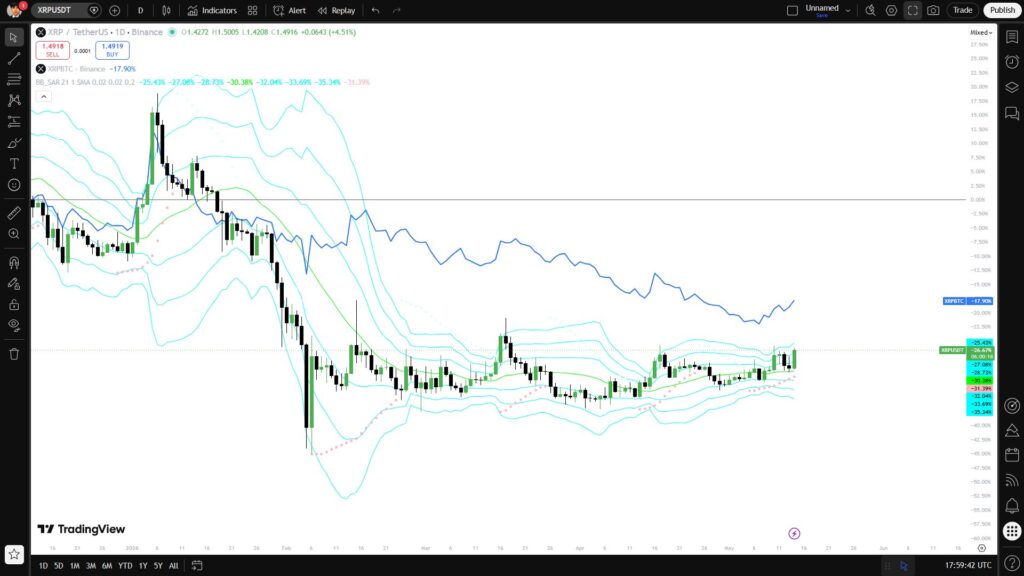Open the Indicators menu button
Image resolution: width=1024 pixels, height=576 pixels.
(212, 10)
